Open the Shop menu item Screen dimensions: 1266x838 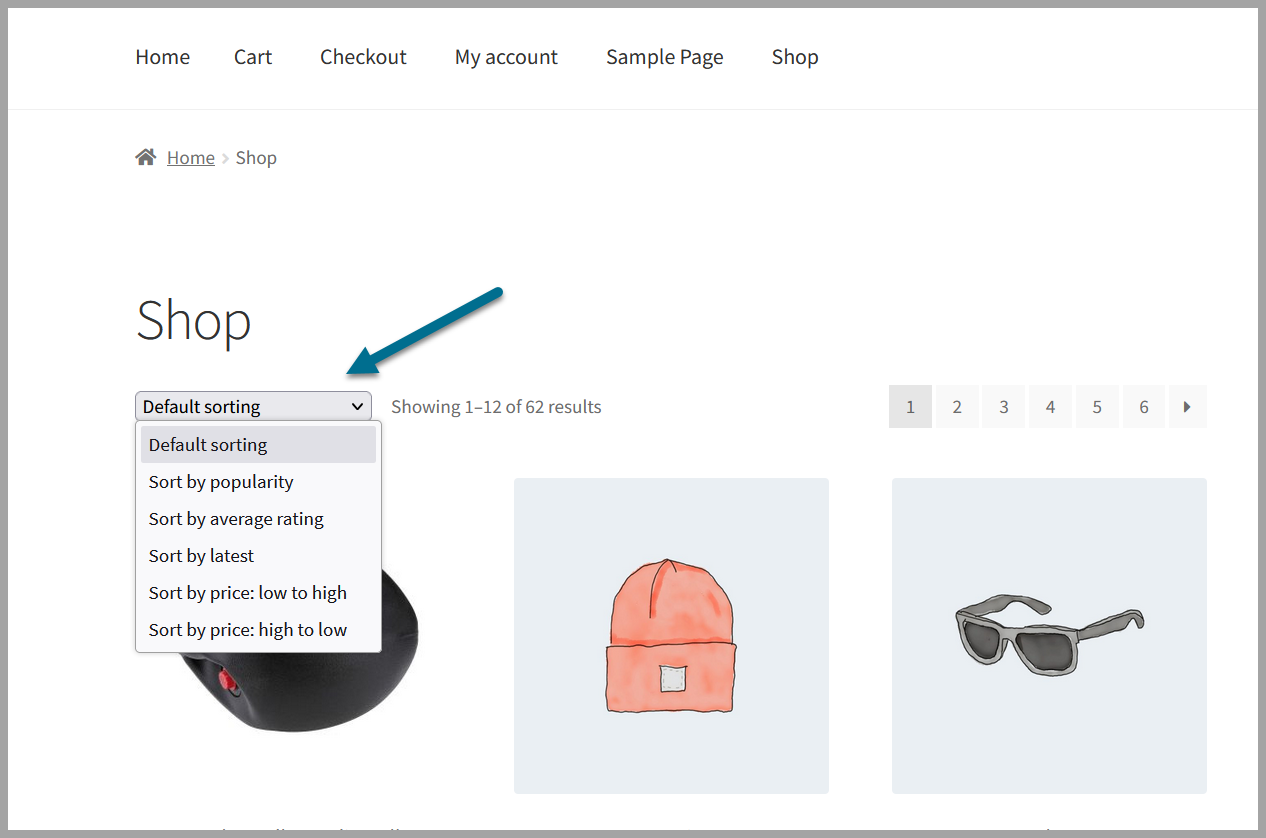(794, 57)
